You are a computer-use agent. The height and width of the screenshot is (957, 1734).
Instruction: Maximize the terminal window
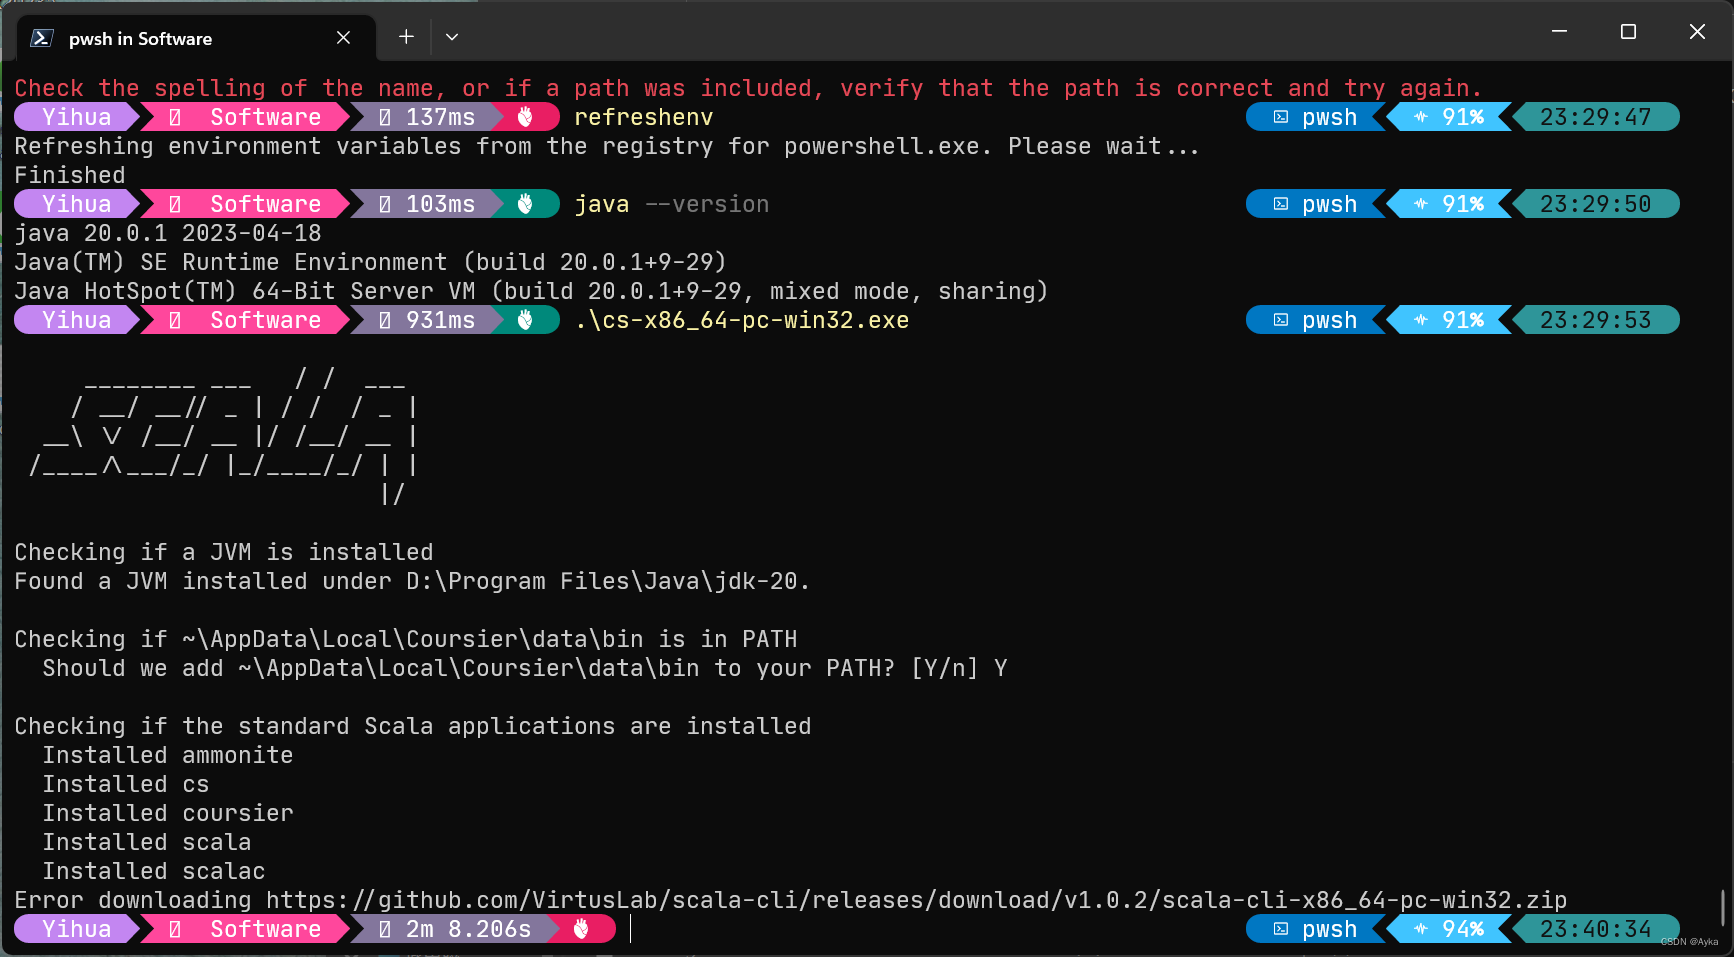1628,32
